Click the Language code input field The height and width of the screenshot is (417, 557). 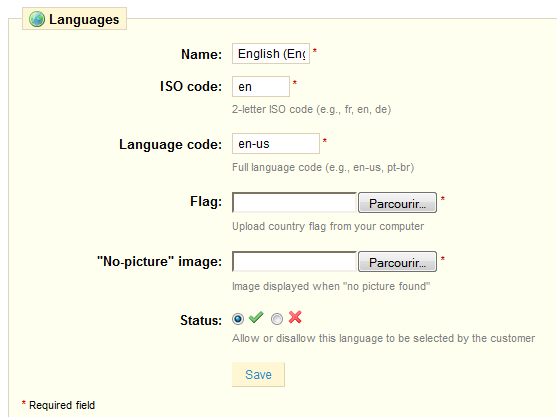pos(276,143)
